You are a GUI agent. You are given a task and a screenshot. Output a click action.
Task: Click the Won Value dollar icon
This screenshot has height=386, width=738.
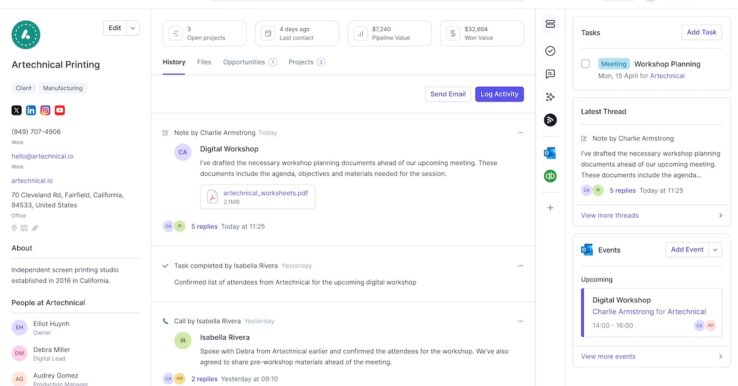(x=453, y=33)
